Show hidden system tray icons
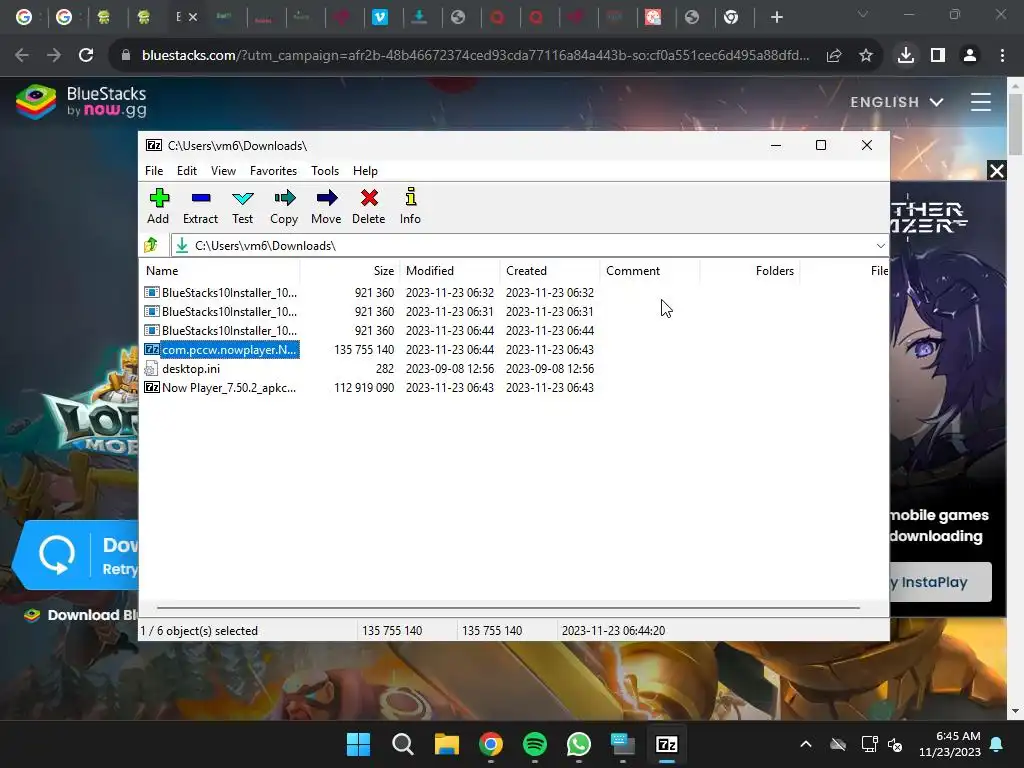 point(806,744)
